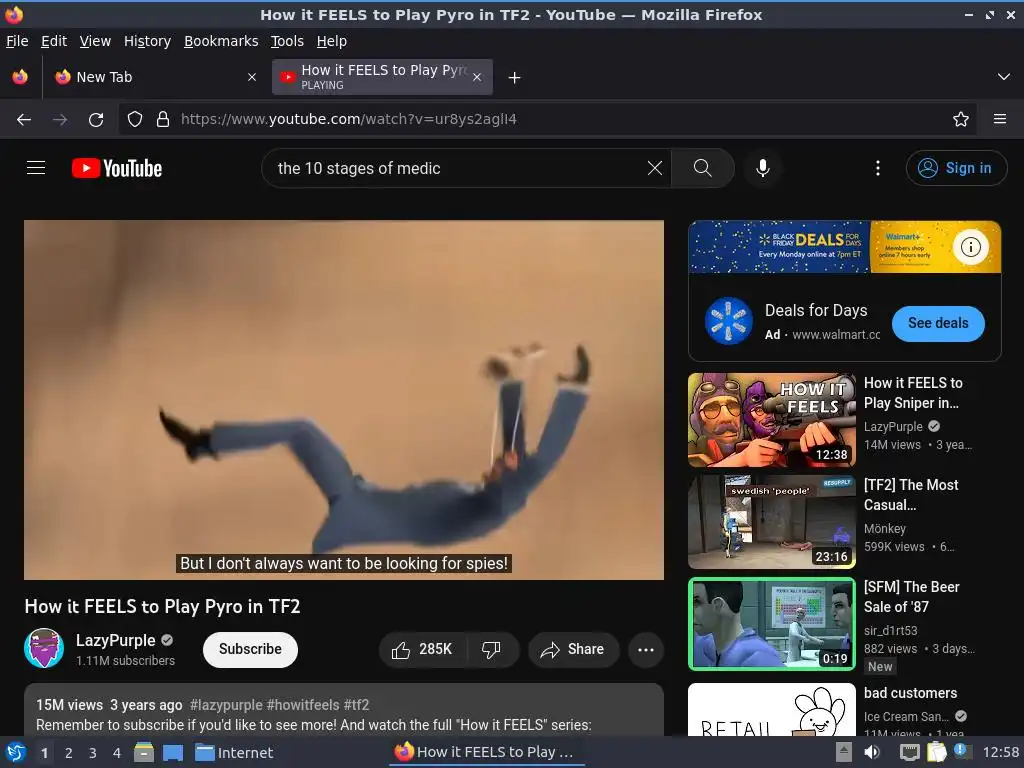Open the View menu

95,41
